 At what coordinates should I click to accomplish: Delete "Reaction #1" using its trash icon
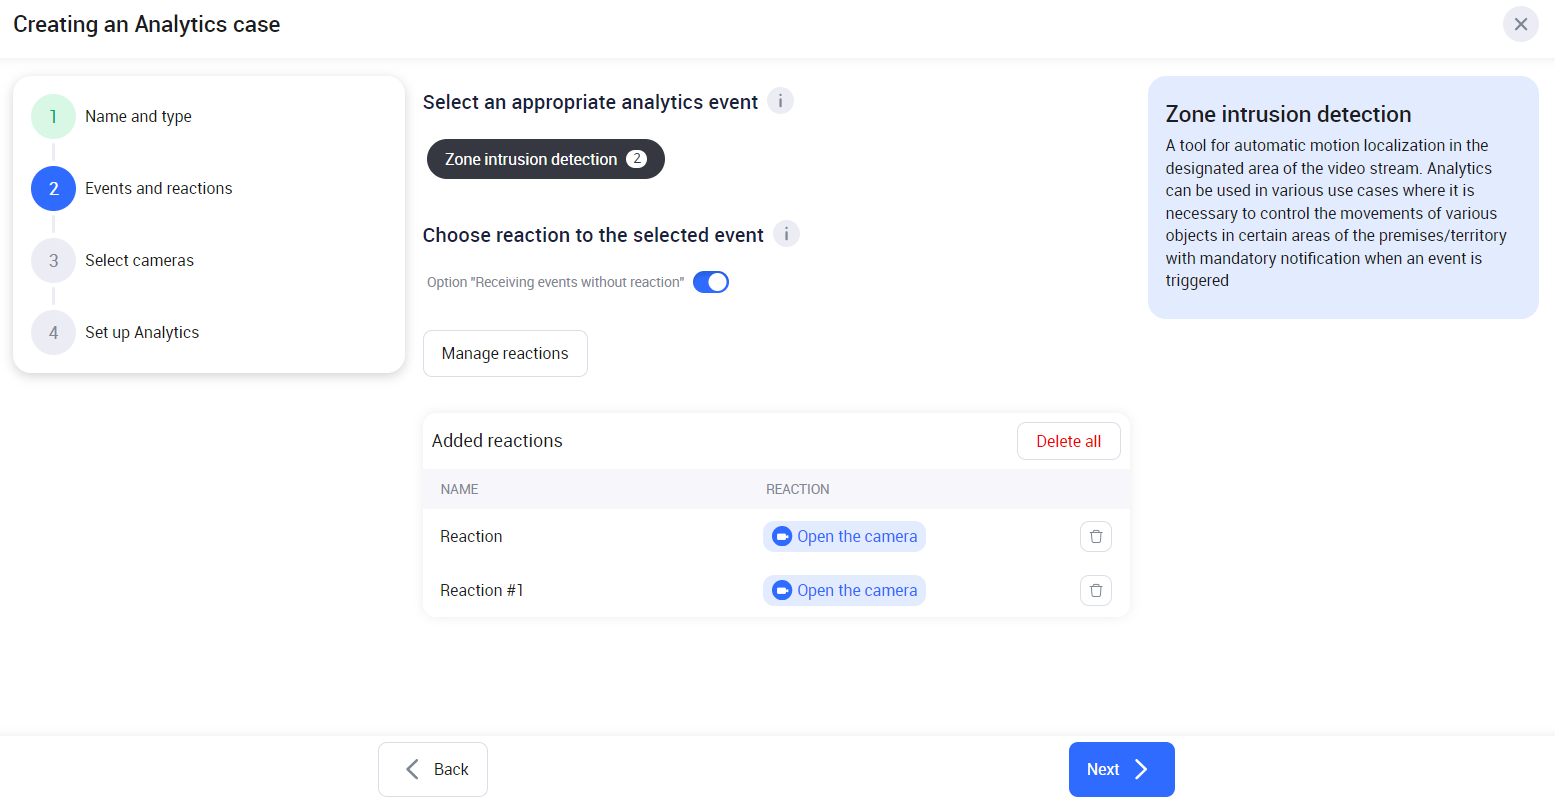click(x=1095, y=591)
